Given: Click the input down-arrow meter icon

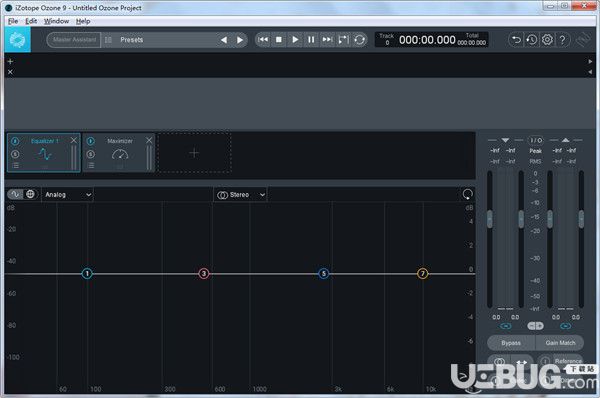Looking at the screenshot, I should pos(505,140).
